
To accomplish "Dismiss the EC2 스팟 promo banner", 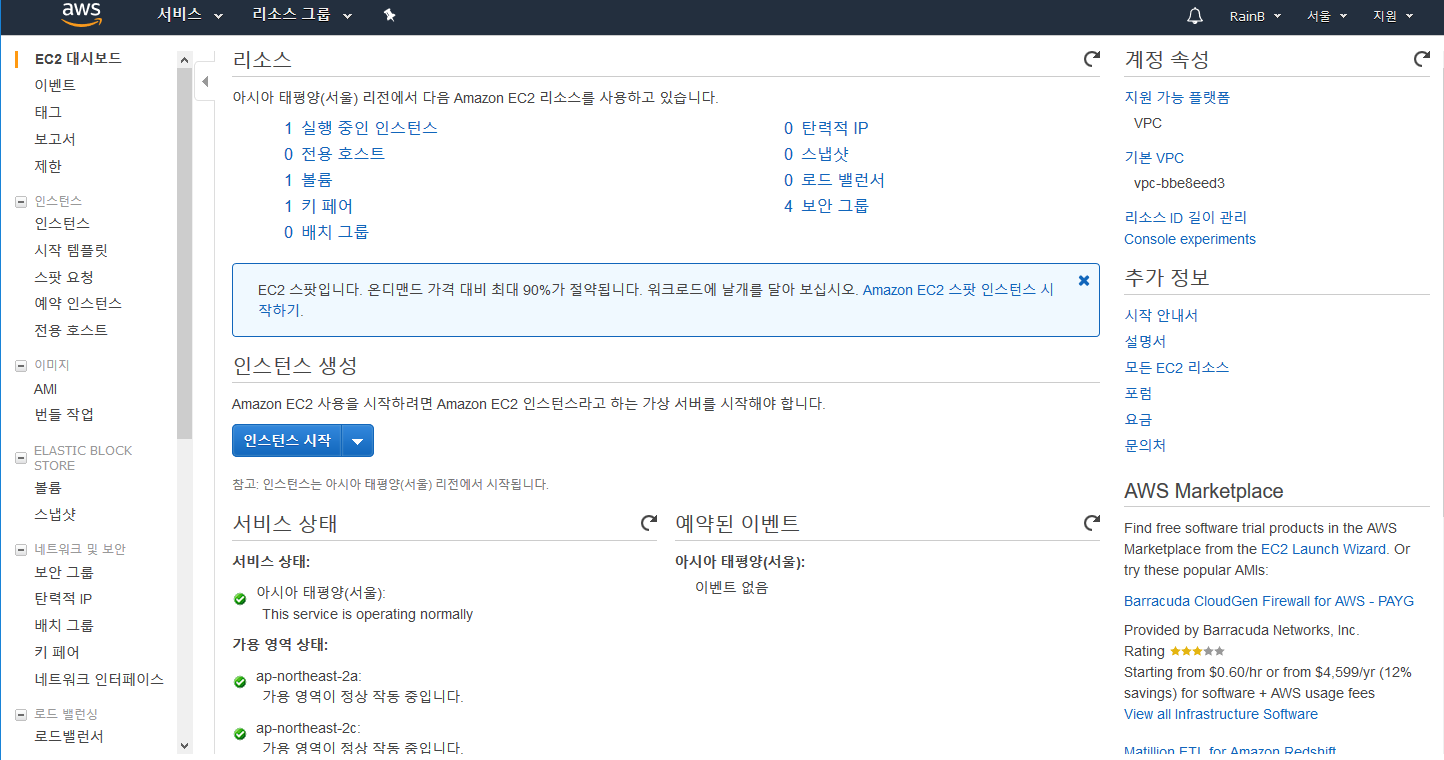I will 1083,280.
